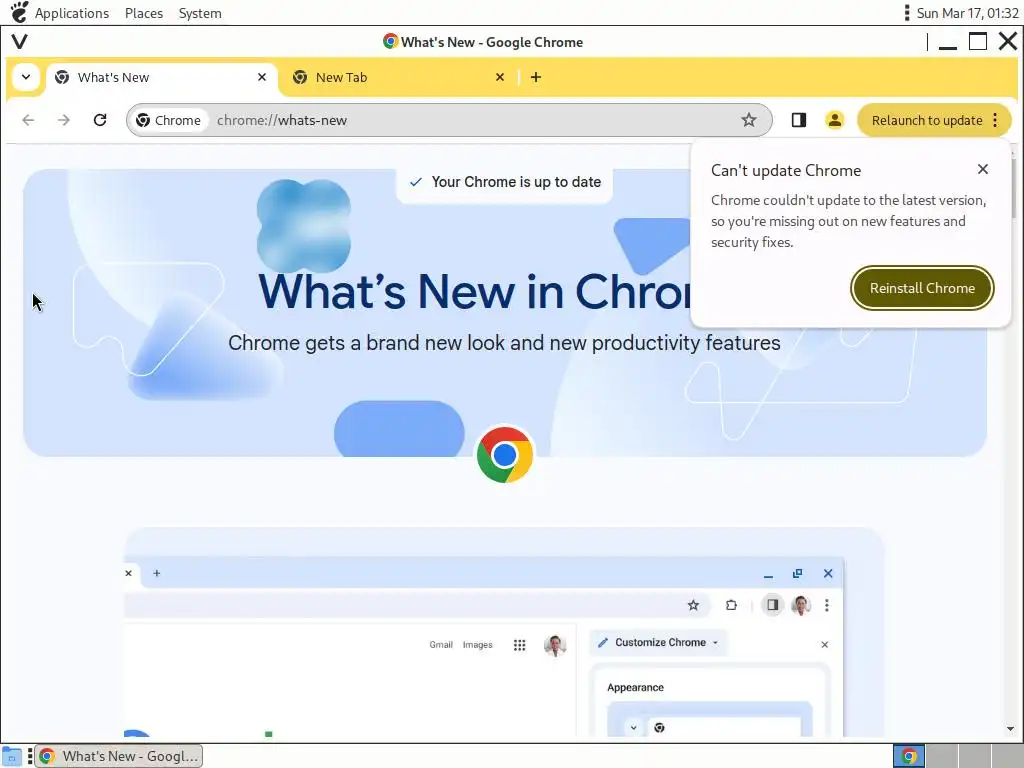Click the Reinstall Chrome button

922,288
